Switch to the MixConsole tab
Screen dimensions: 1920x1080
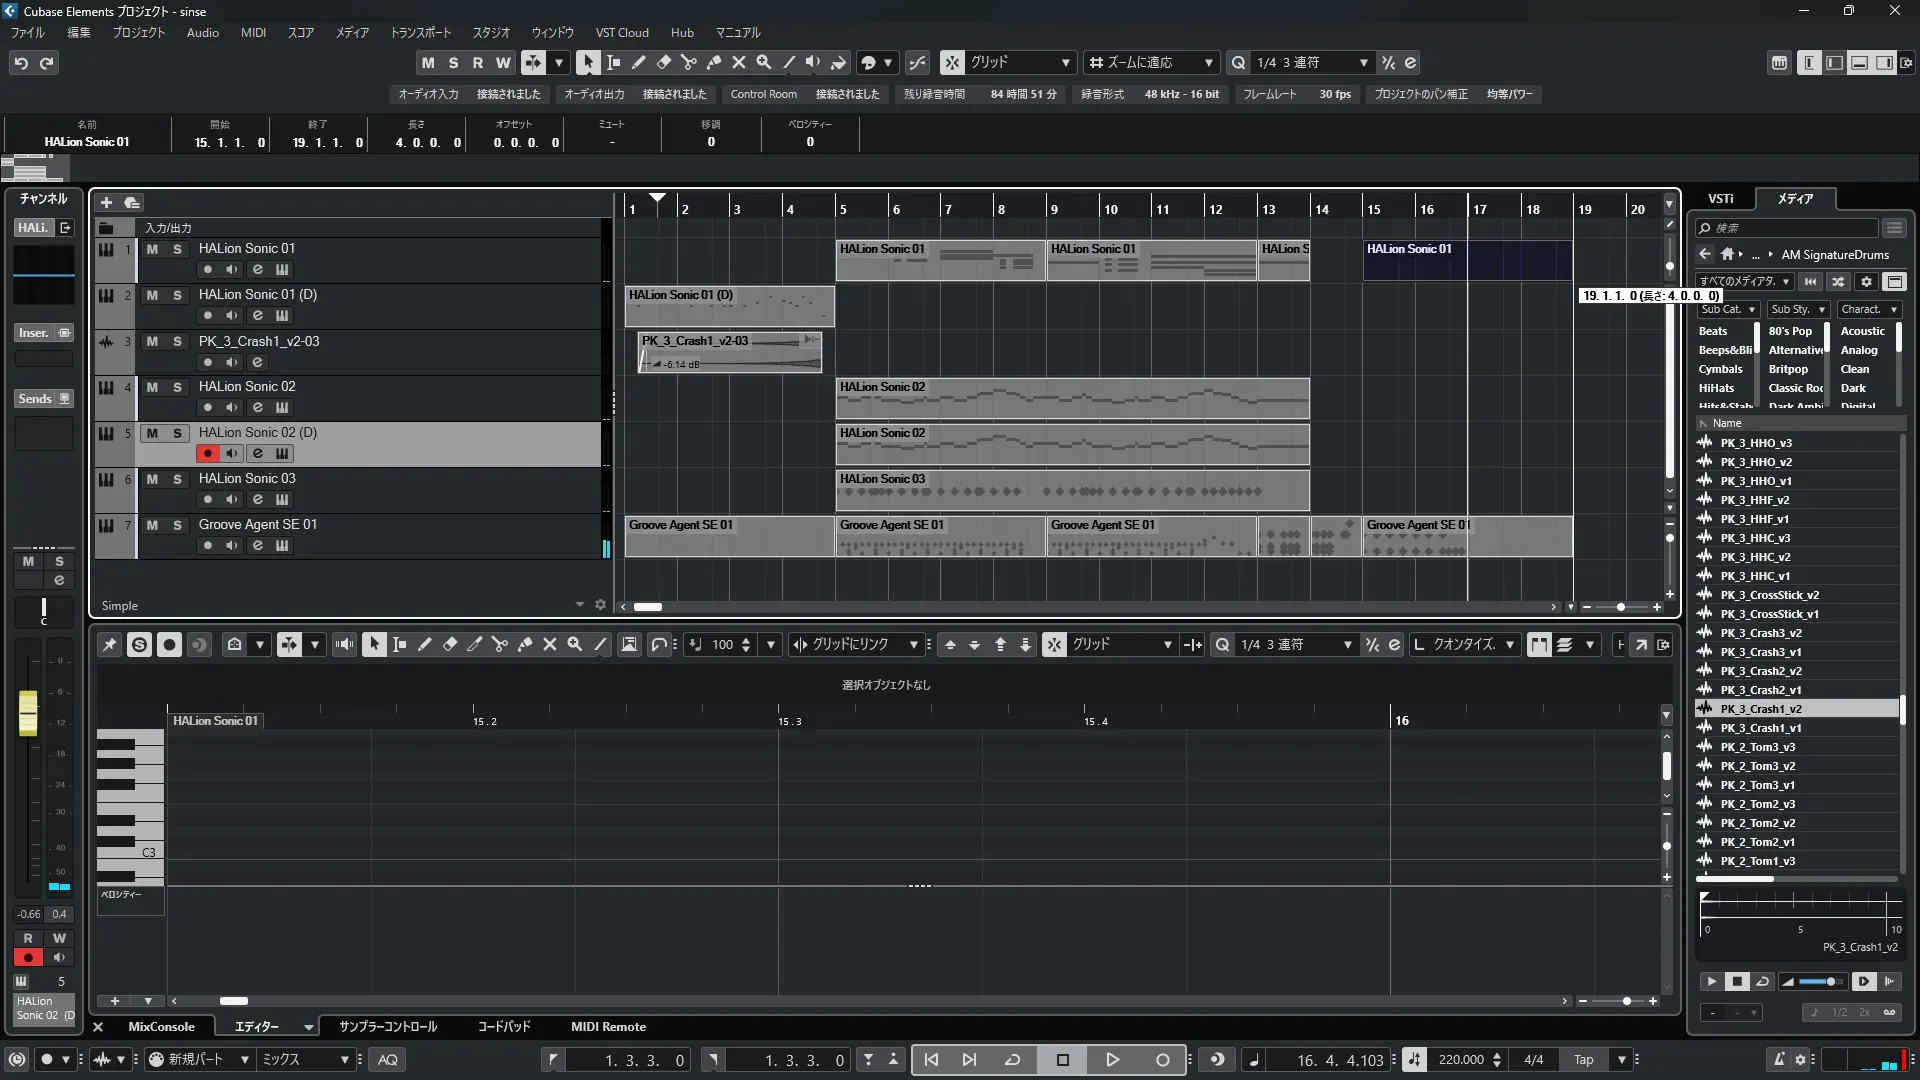[x=161, y=1027]
